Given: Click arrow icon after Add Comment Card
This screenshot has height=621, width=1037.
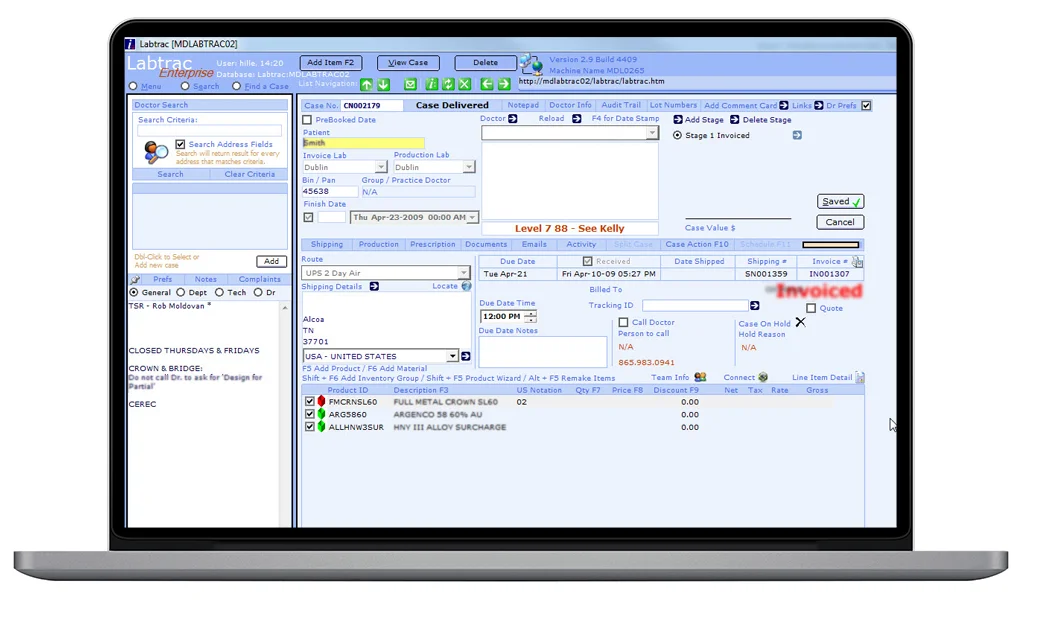Looking at the screenshot, I should pyautogui.click(x=784, y=105).
